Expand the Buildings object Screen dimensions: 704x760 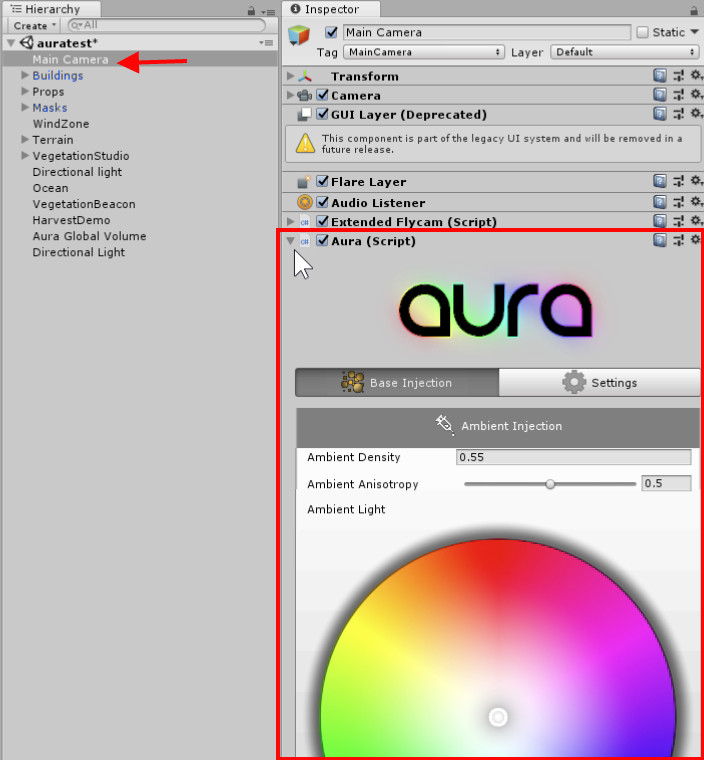point(25,75)
